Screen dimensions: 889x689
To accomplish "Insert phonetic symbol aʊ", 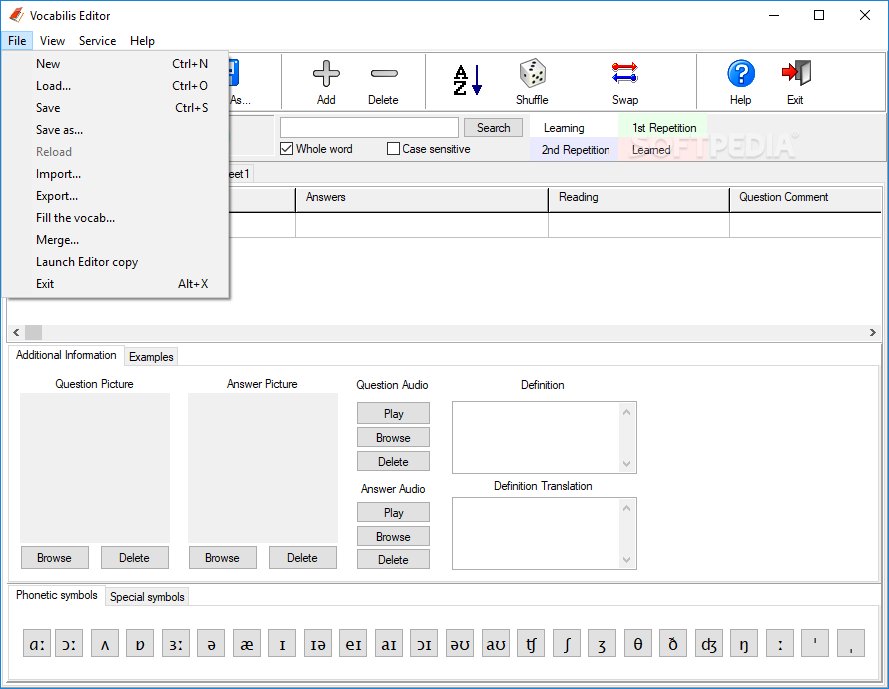I will pos(496,644).
